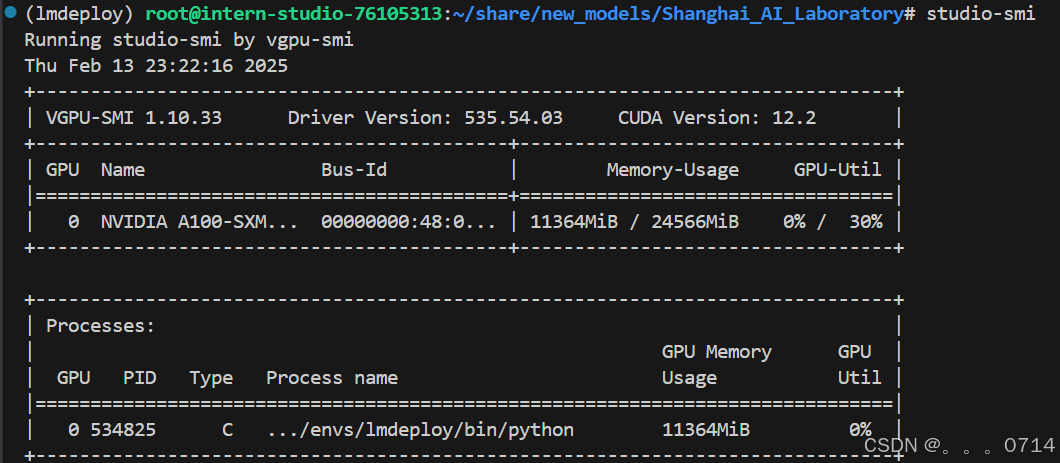Click the root@intern-studio-76105313 host text
This screenshot has height=463, width=1060.
[295, 14]
